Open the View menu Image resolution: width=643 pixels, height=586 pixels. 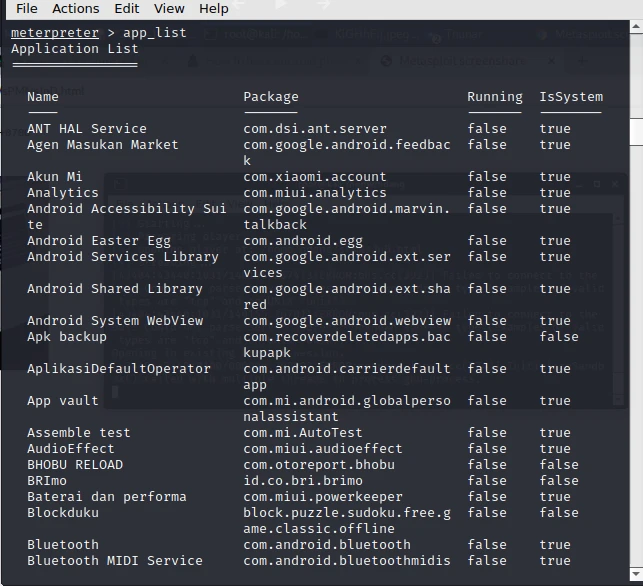click(x=169, y=8)
